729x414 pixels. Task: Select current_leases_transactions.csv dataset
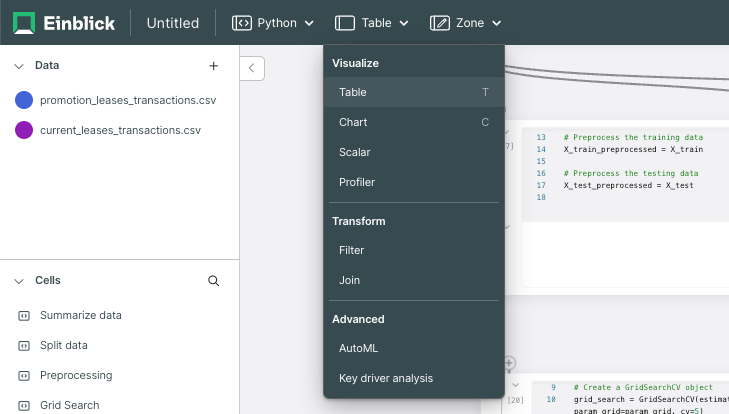[120, 130]
